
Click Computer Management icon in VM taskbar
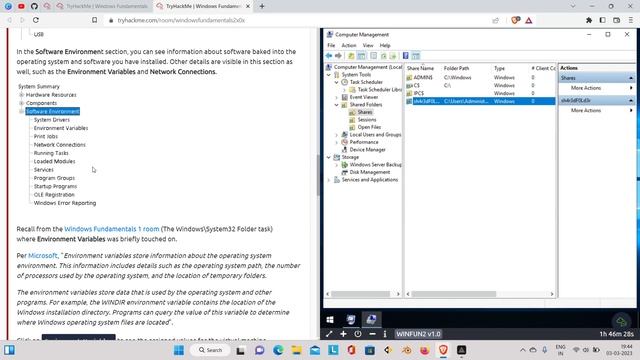click(371, 320)
